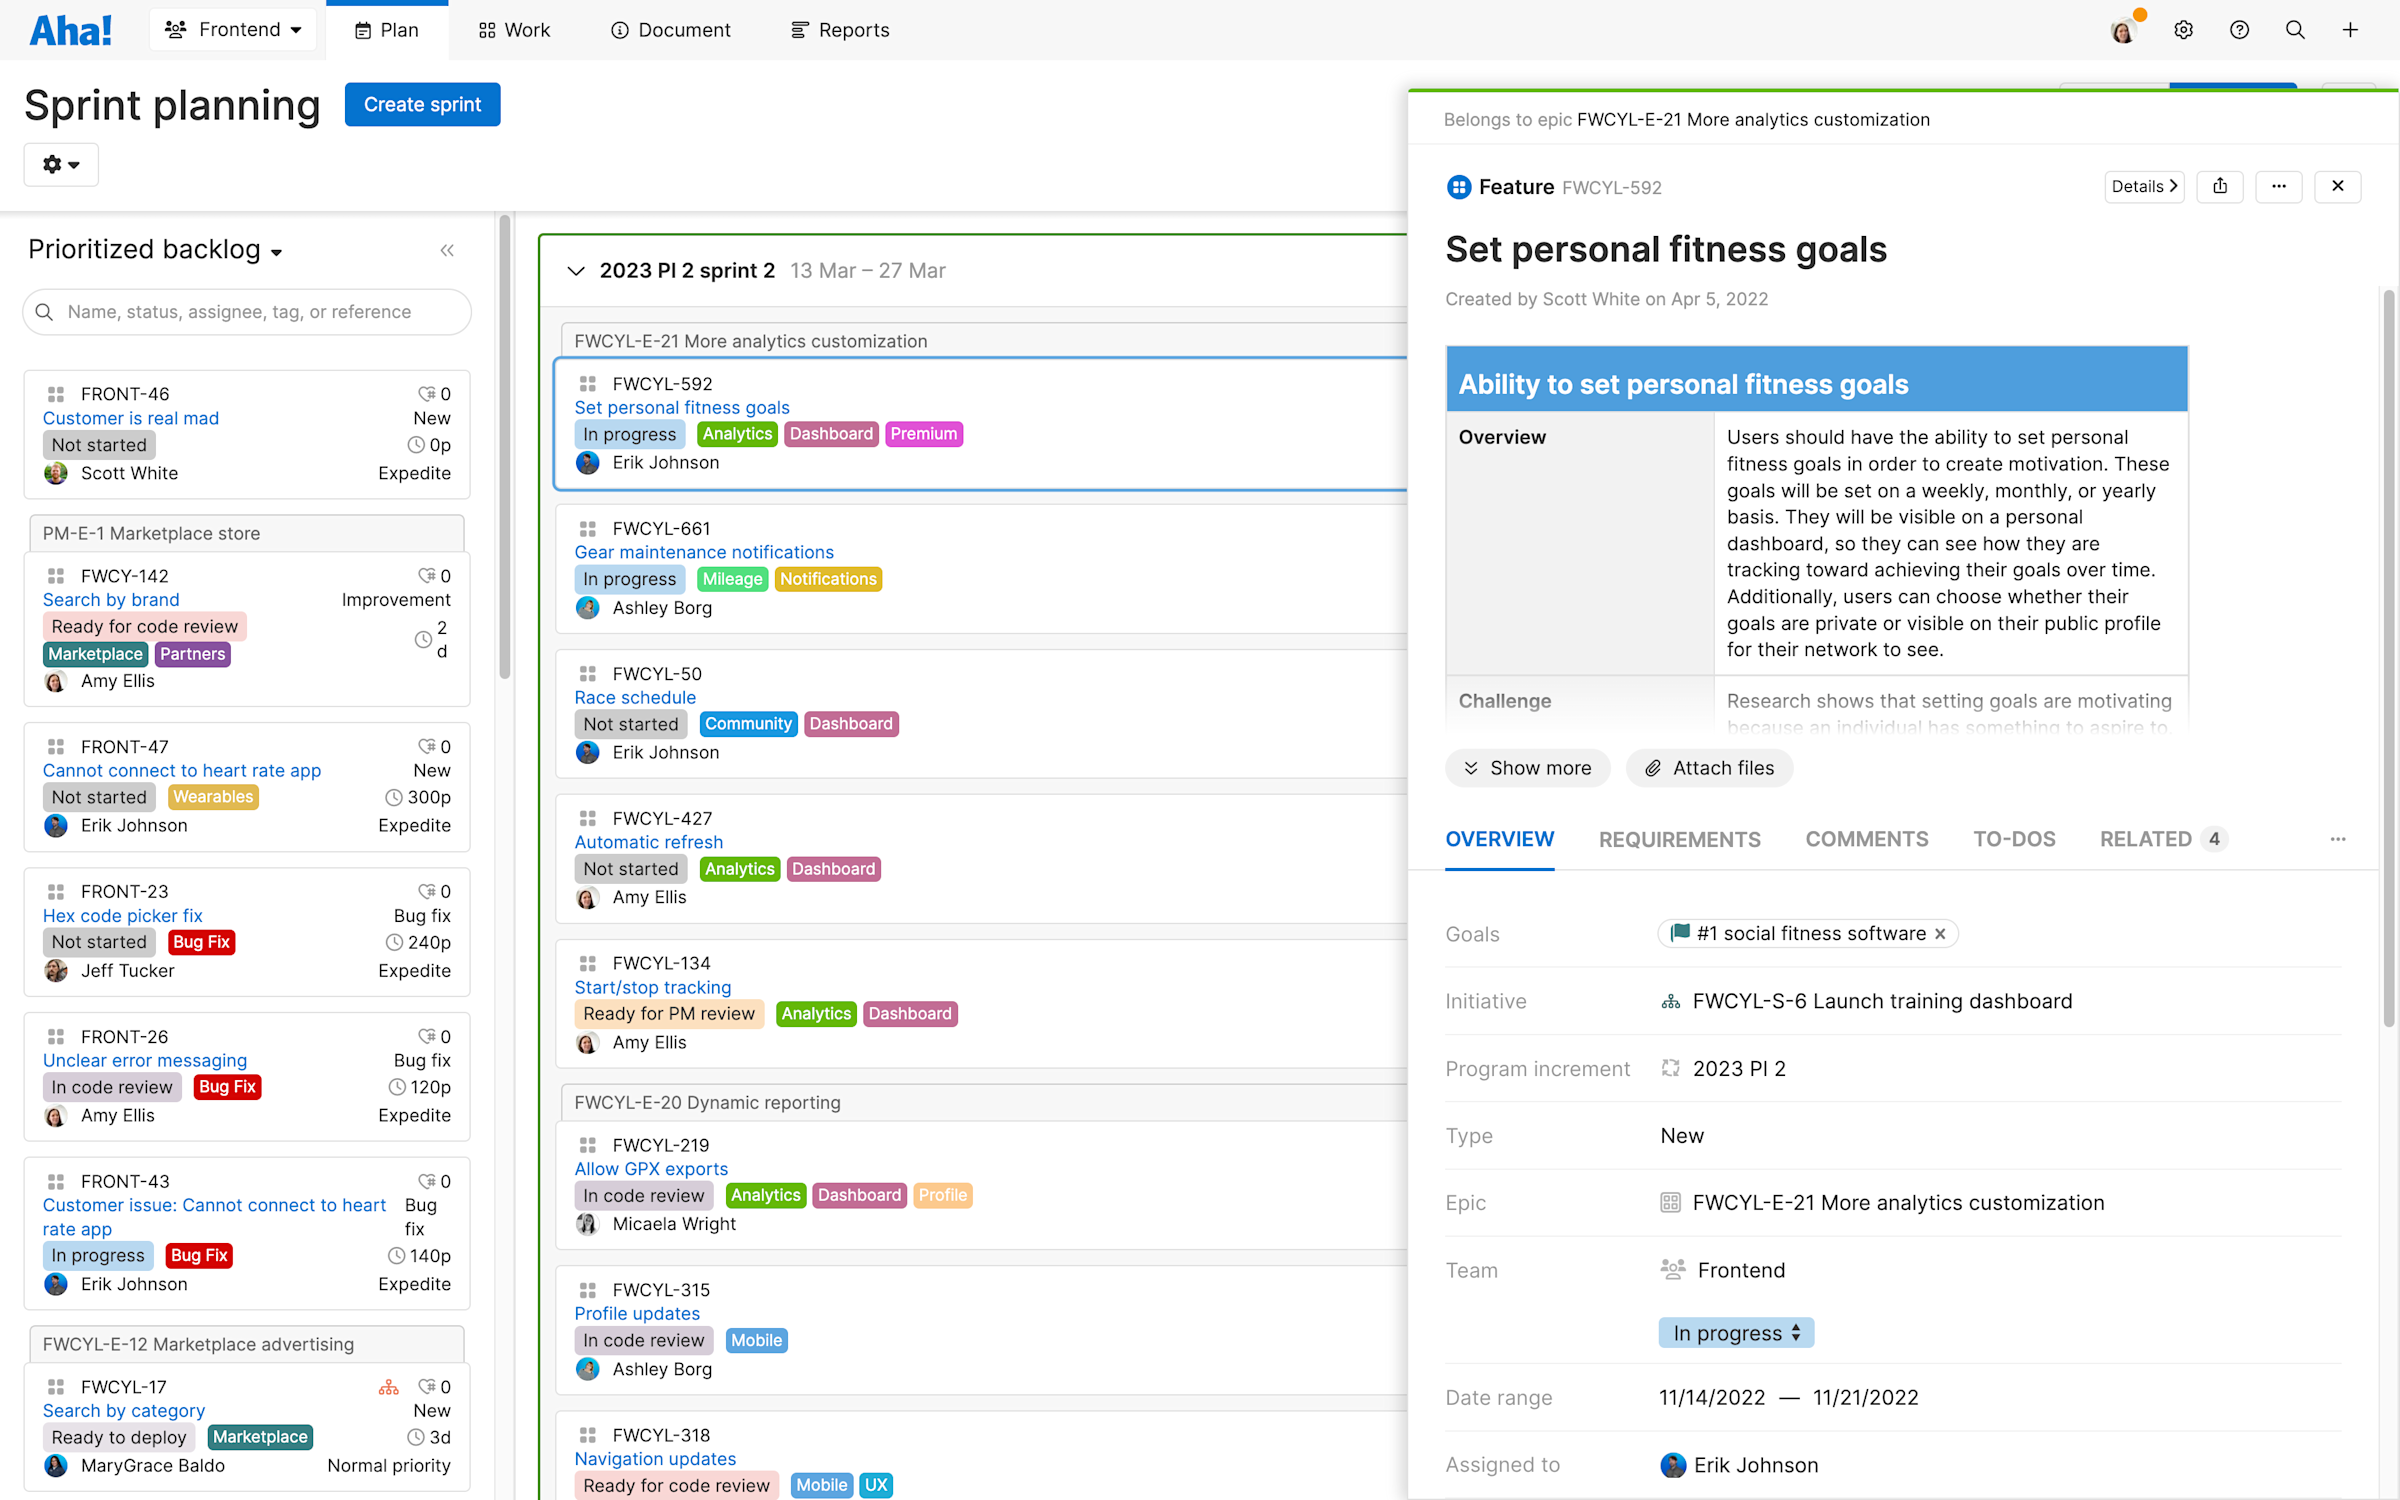The width and height of the screenshot is (2400, 1500).
Task: Open the help question mark icon
Action: pyautogui.click(x=2239, y=29)
